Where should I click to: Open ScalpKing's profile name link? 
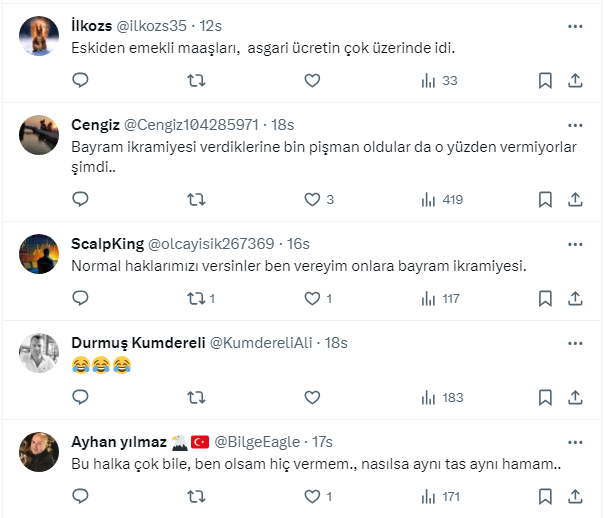pos(107,243)
